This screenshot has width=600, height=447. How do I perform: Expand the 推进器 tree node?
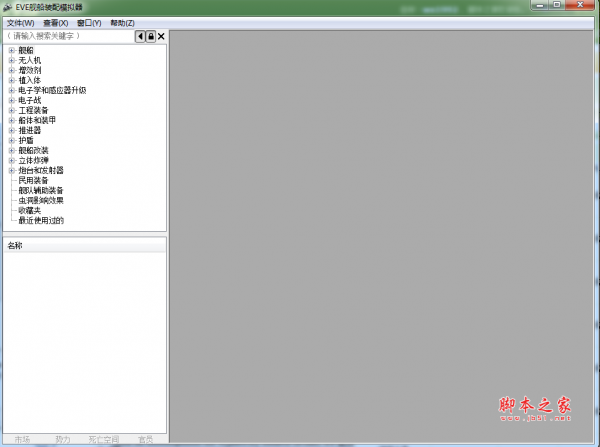12,130
